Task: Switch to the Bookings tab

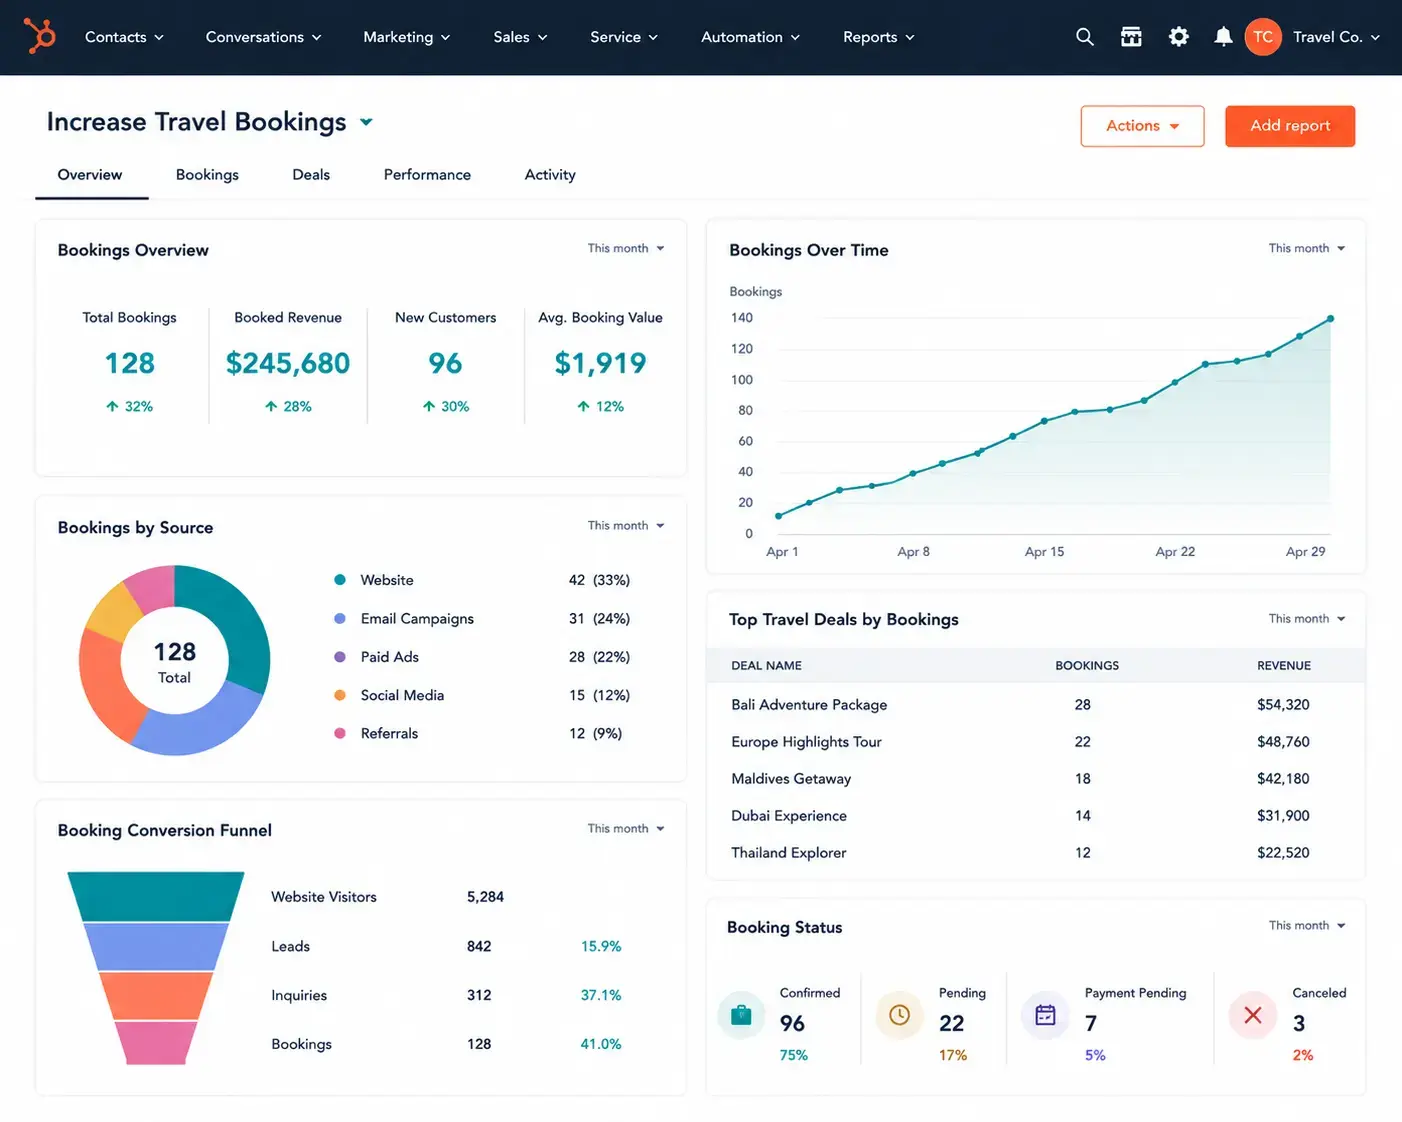Action: click(207, 175)
